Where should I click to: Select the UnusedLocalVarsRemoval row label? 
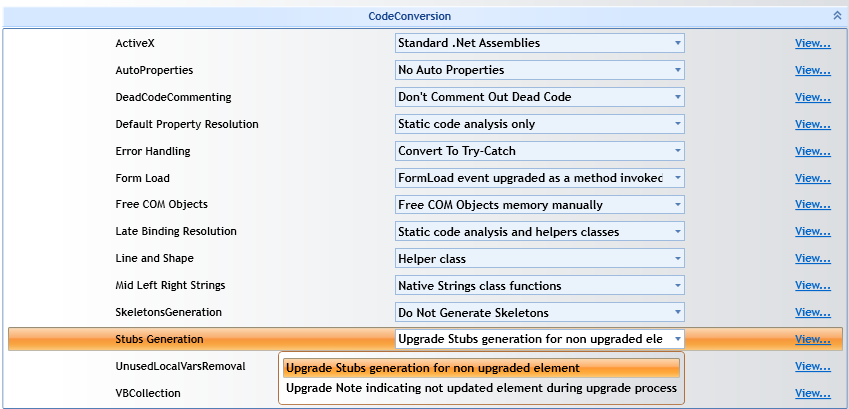pyautogui.click(x=180, y=366)
